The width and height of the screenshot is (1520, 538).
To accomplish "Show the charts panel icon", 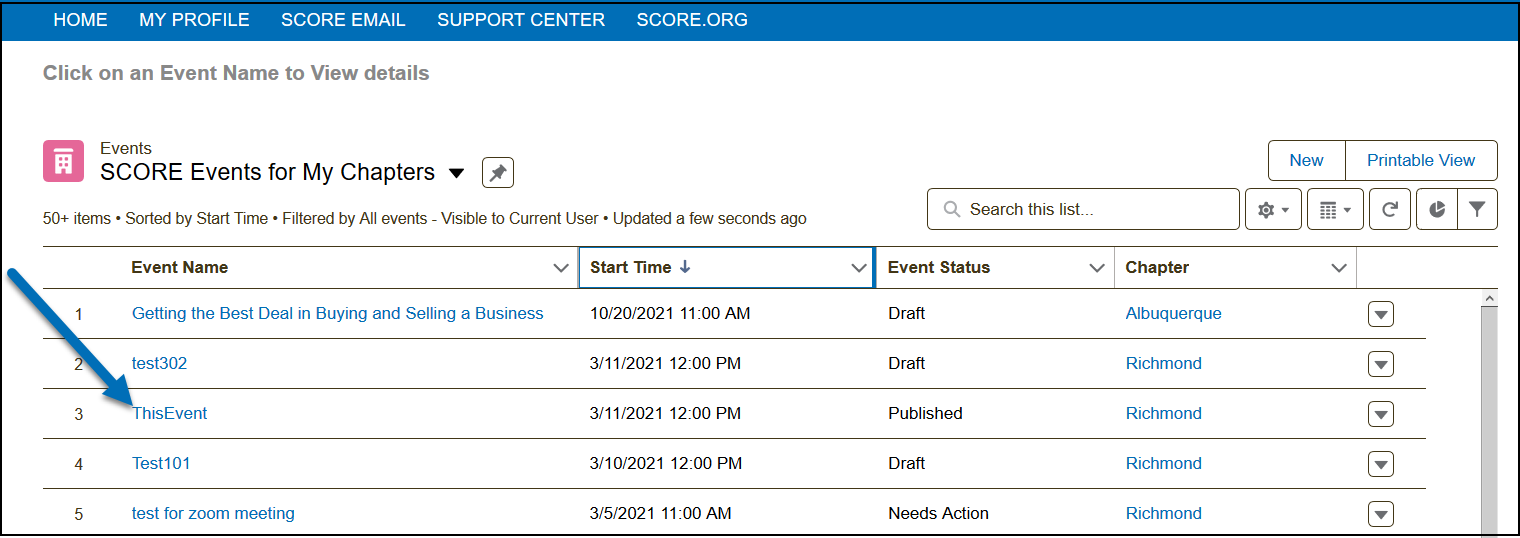I will click(1436, 210).
